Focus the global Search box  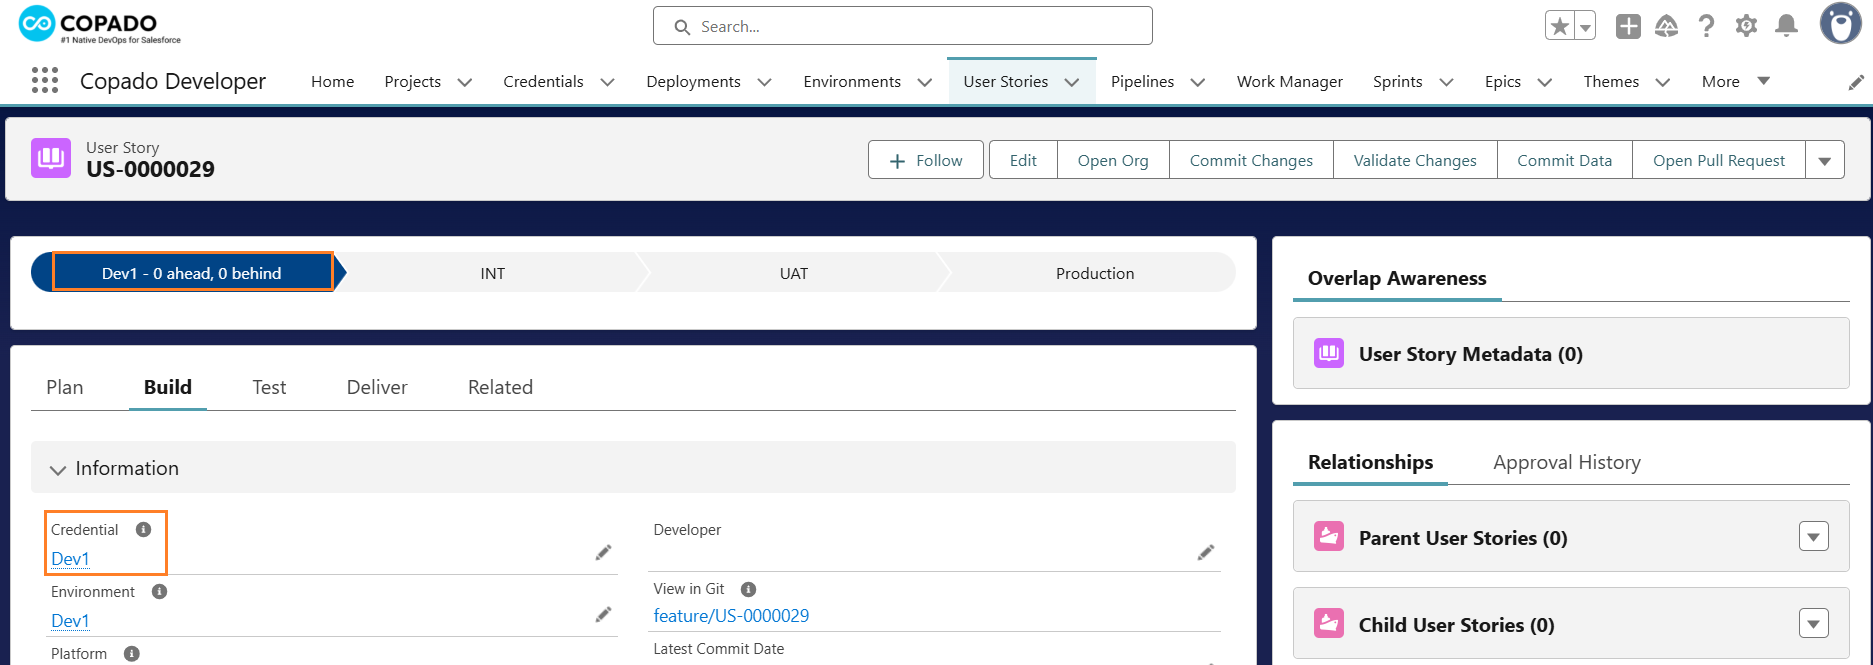pyautogui.click(x=903, y=26)
